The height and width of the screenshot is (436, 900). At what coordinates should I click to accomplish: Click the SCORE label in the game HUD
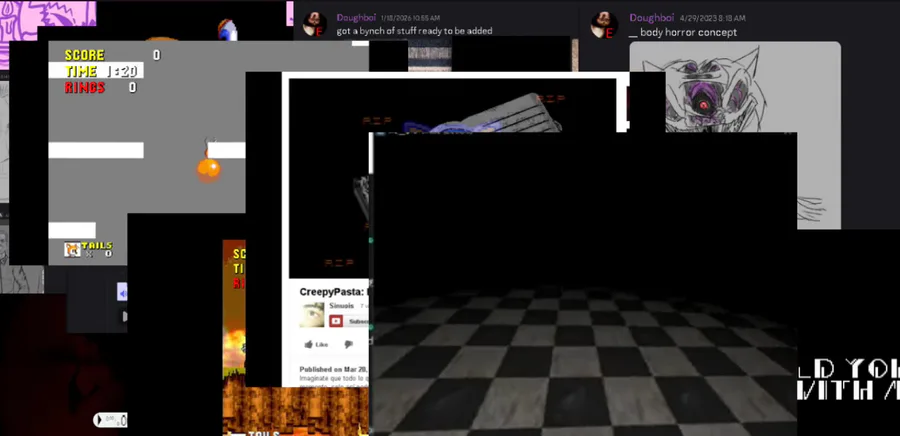coord(84,55)
